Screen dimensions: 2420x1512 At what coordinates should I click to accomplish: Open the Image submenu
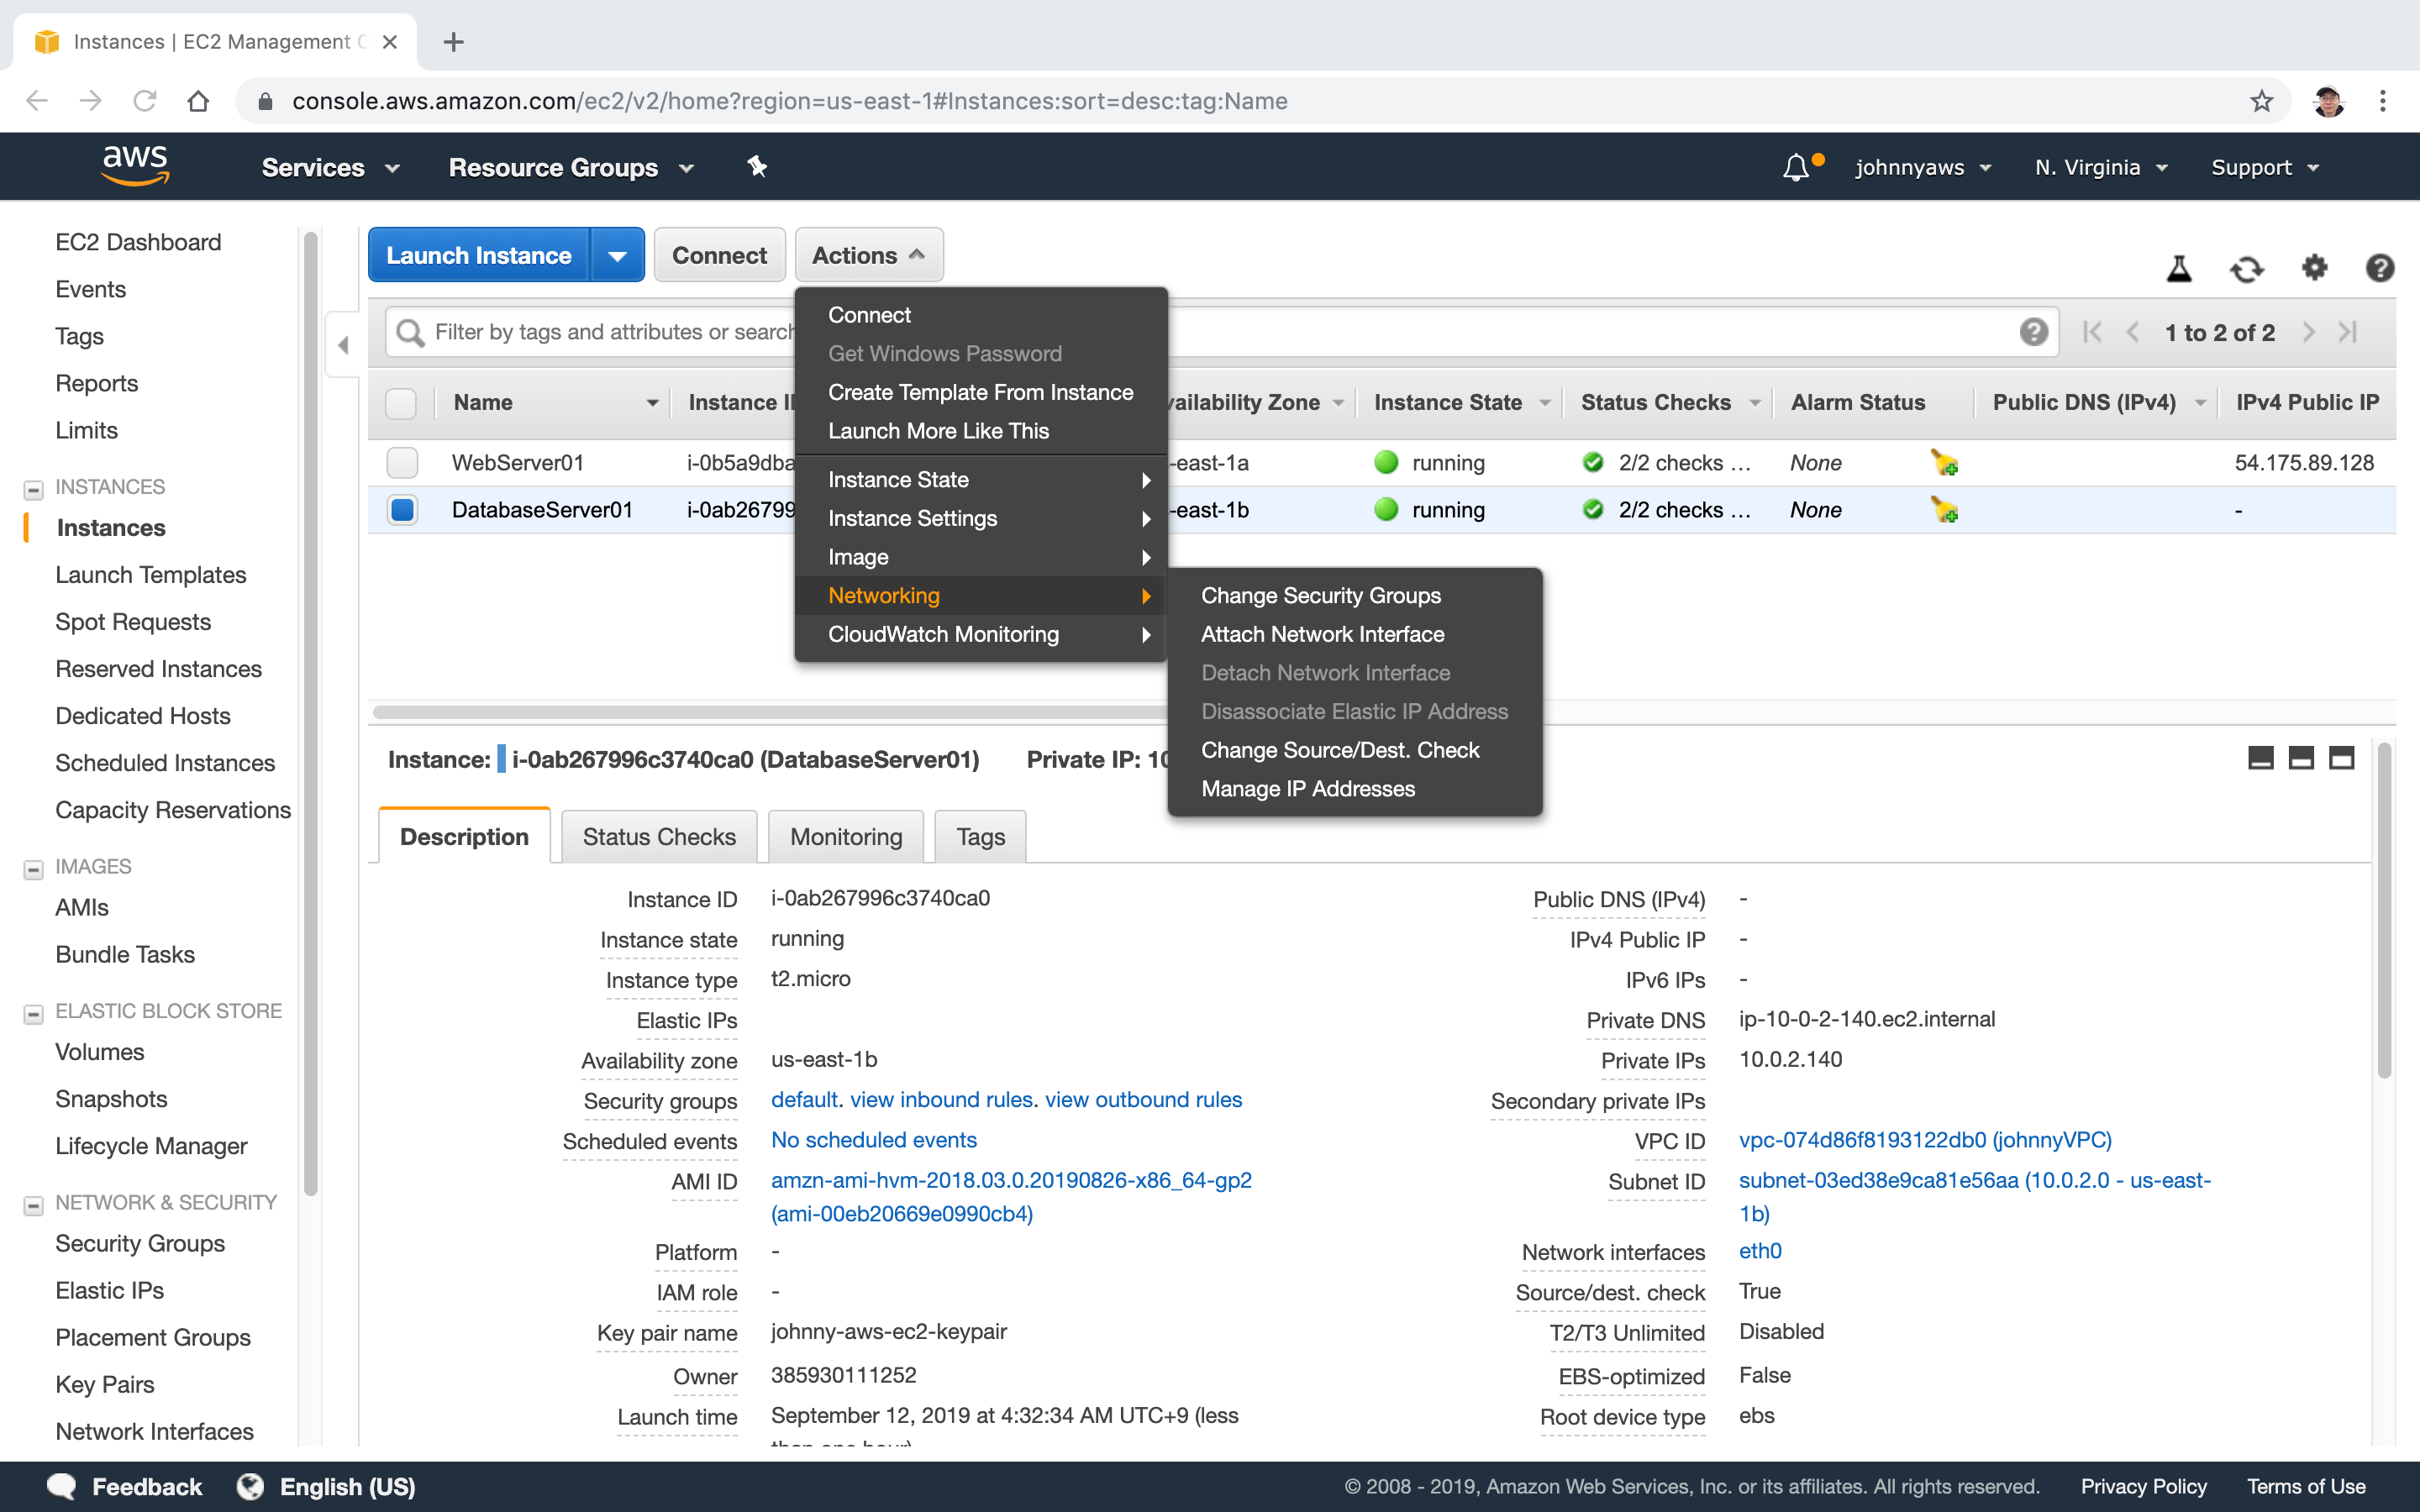click(980, 557)
